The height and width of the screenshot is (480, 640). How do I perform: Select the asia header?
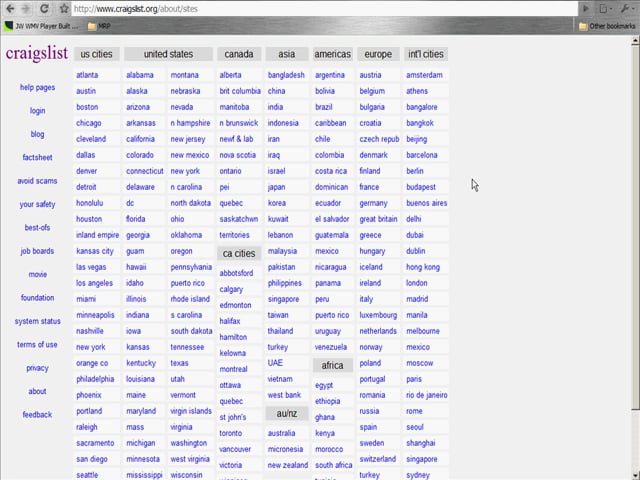coord(287,54)
